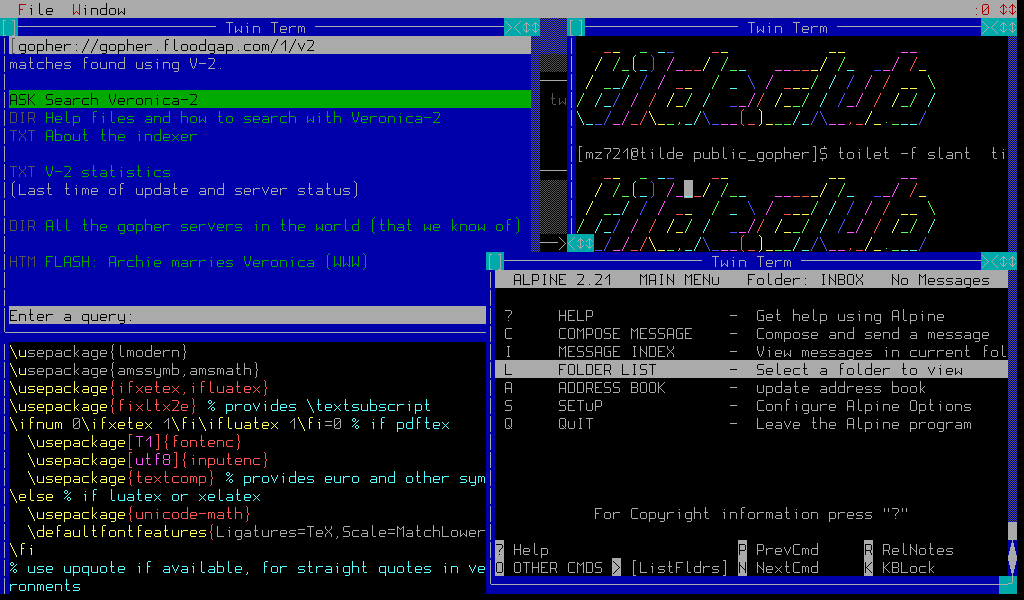
Task: Expand DIR All the gopher servers in the world
Action: tap(264, 226)
